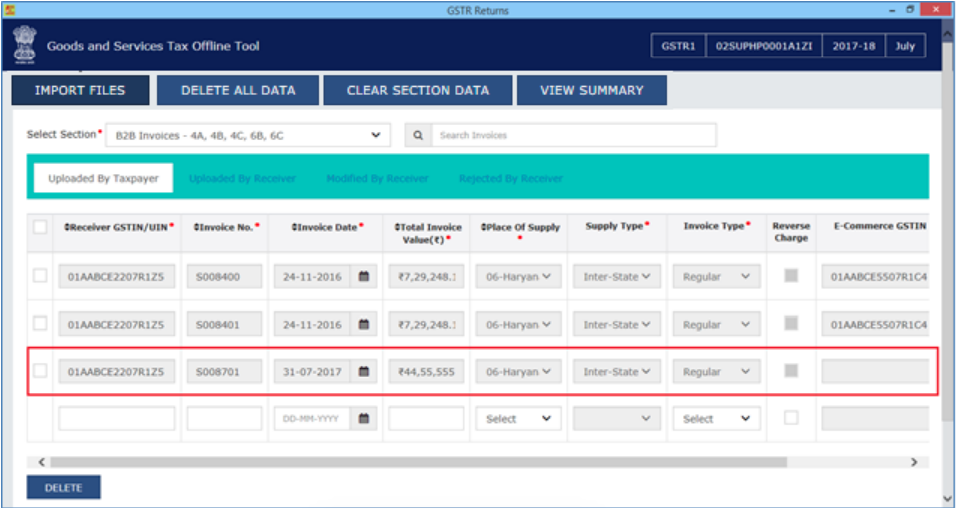Sort by Receiver GSTIN/UIN column
The image size is (956, 509).
point(120,227)
